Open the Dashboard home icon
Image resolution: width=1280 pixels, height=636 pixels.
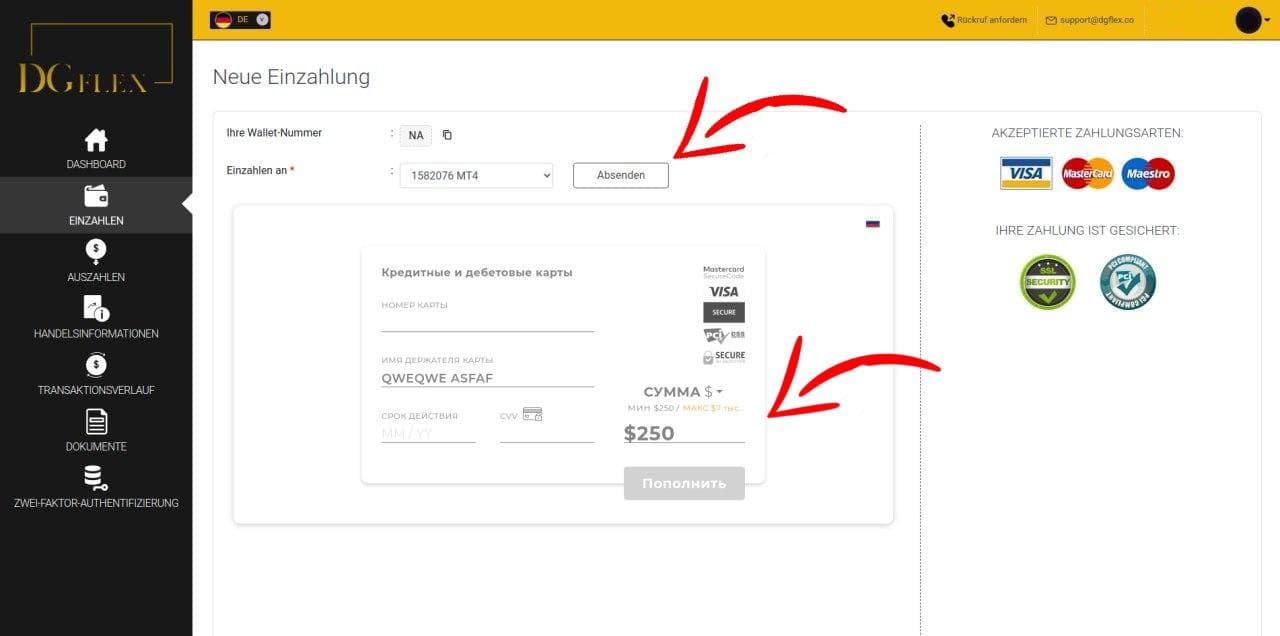(x=96, y=140)
